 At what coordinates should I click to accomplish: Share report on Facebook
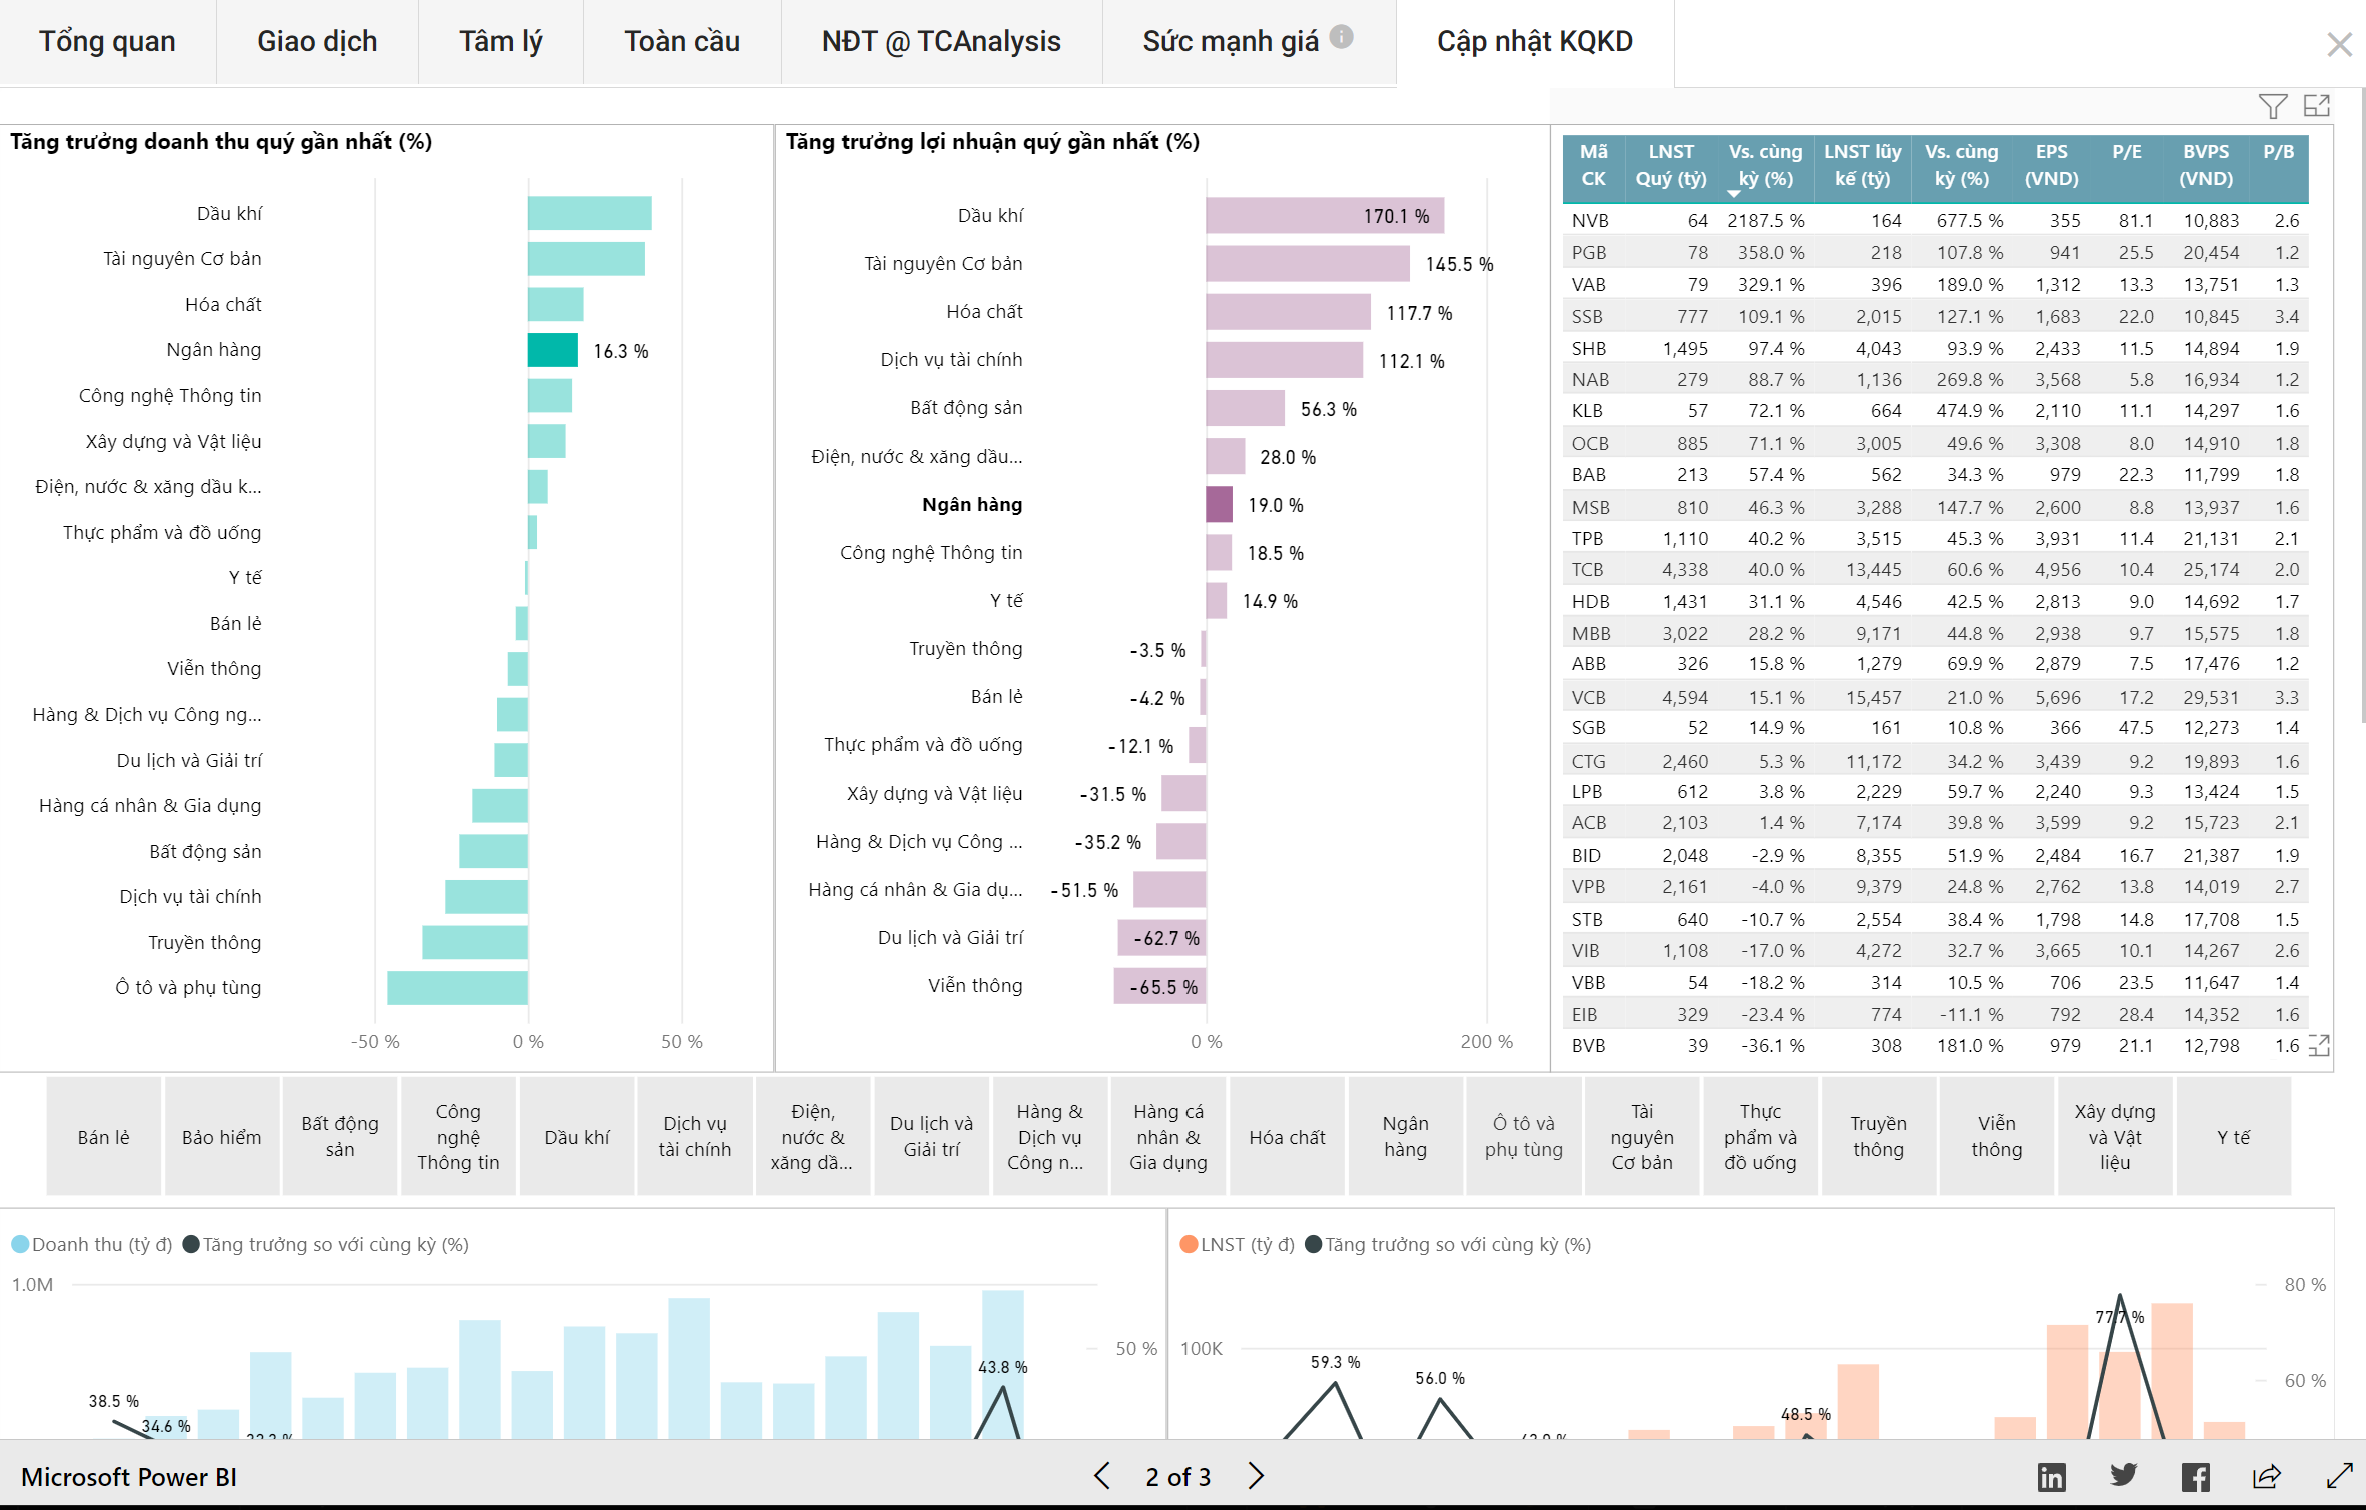click(x=2195, y=1477)
